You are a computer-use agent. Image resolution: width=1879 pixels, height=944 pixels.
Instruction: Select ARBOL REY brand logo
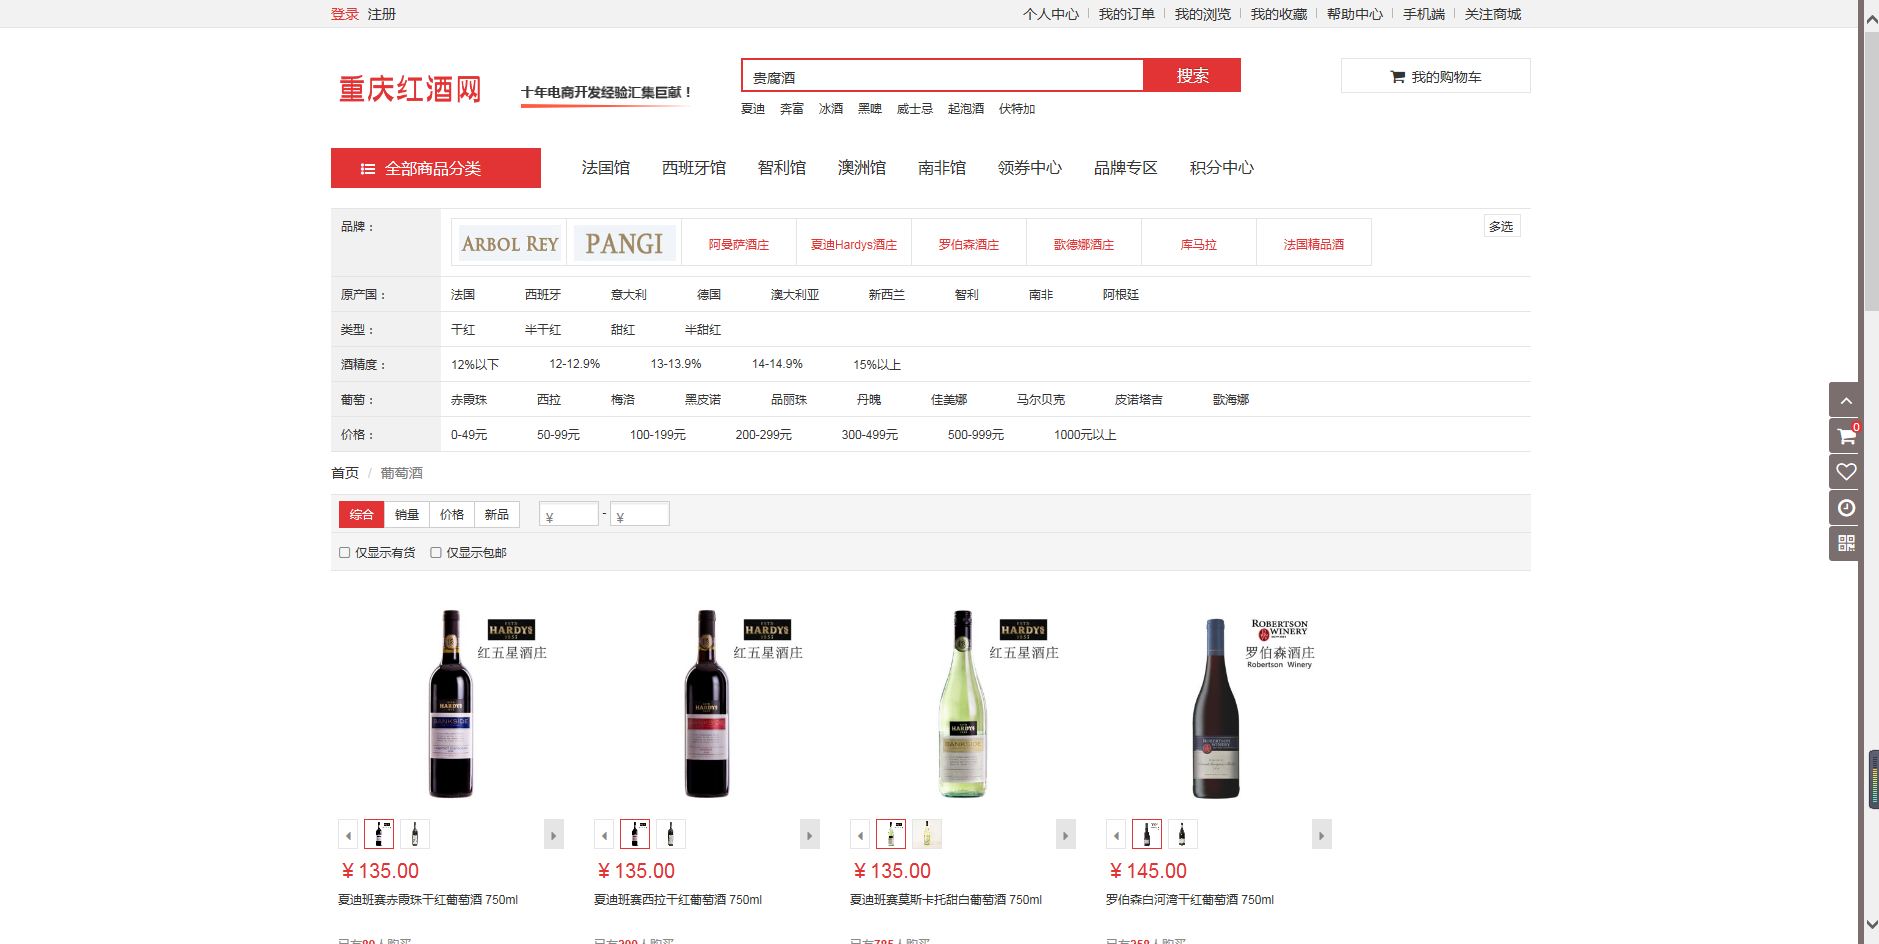[509, 243]
